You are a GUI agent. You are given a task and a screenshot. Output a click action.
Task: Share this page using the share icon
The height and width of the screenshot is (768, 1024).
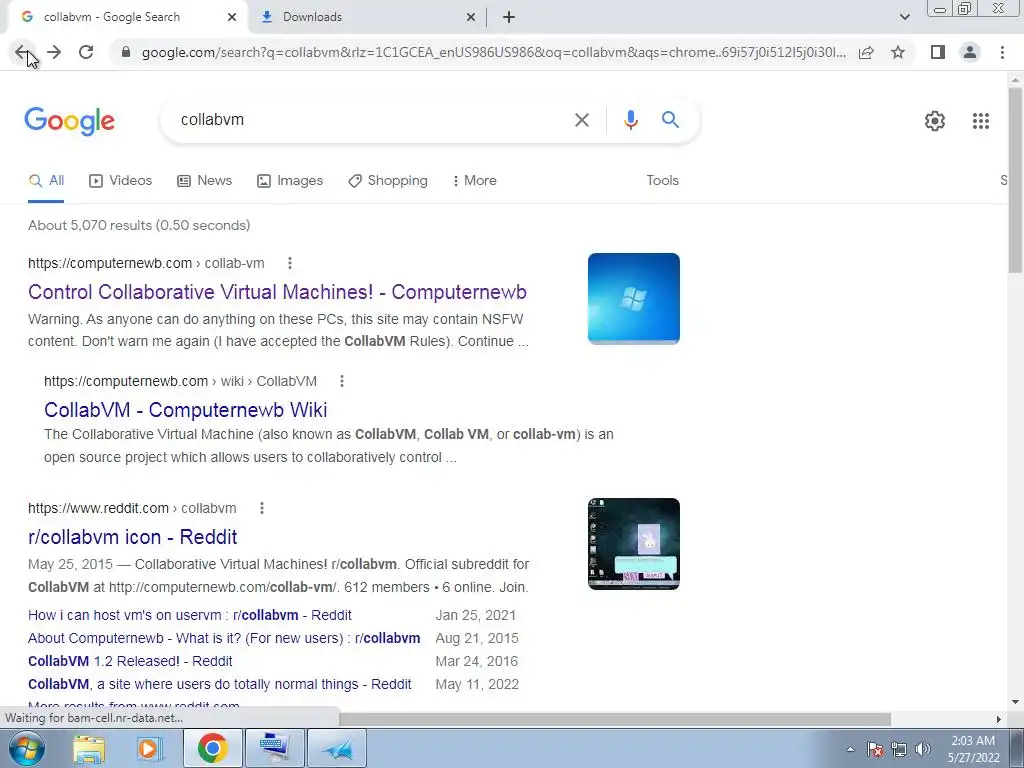[866, 52]
